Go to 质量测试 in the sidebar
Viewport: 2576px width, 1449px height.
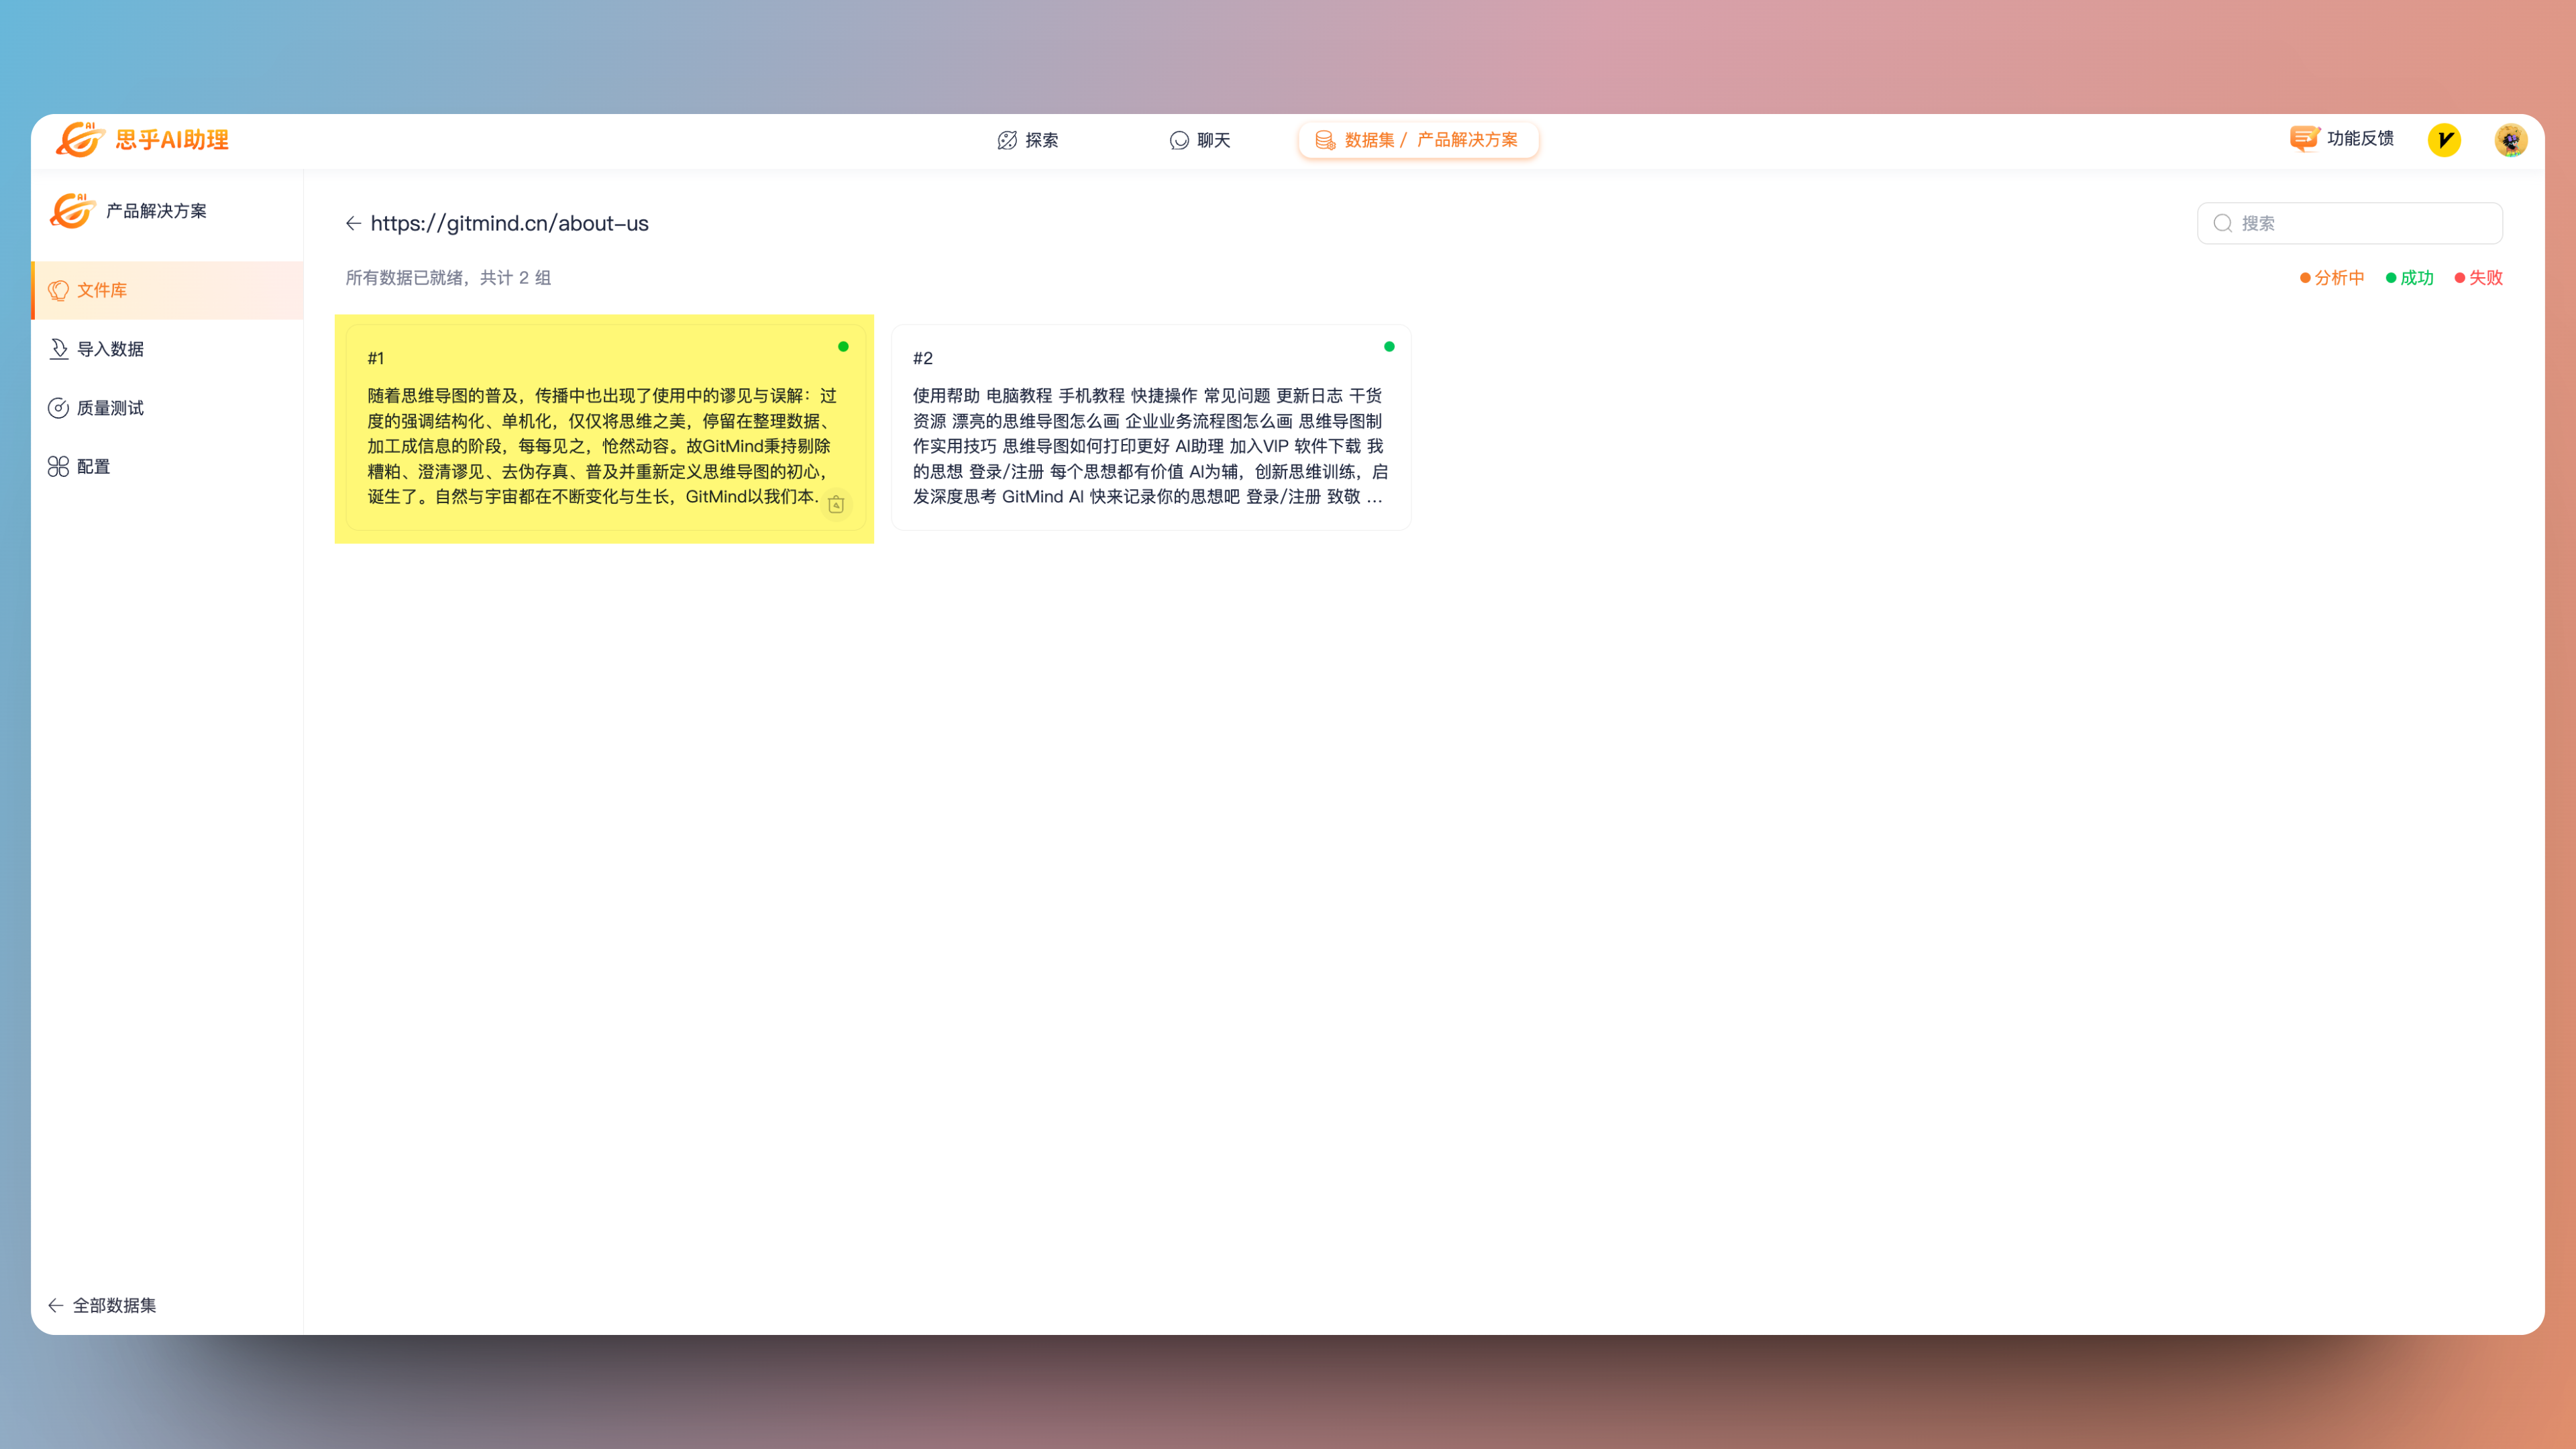[110, 408]
